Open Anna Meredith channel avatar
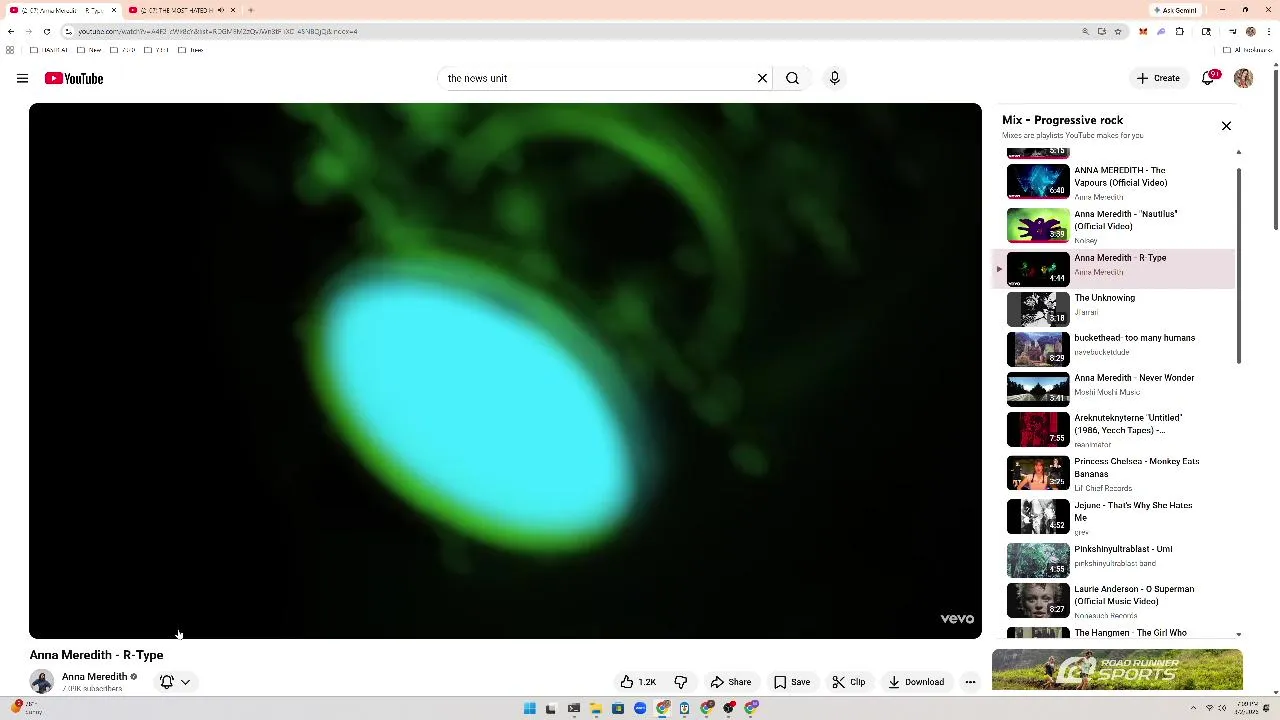This screenshot has height=720, width=1280. 42,682
